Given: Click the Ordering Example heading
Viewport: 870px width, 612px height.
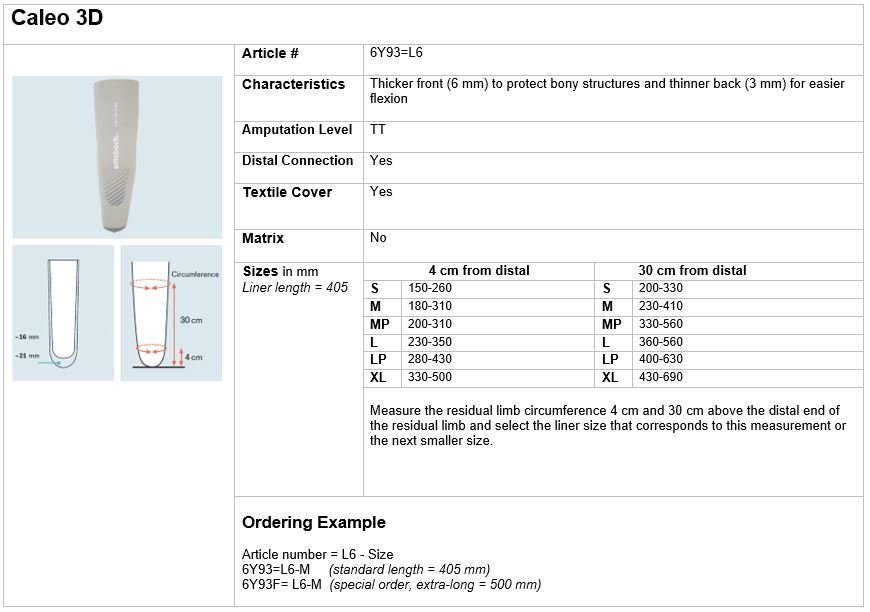Looking at the screenshot, I should pos(314,522).
